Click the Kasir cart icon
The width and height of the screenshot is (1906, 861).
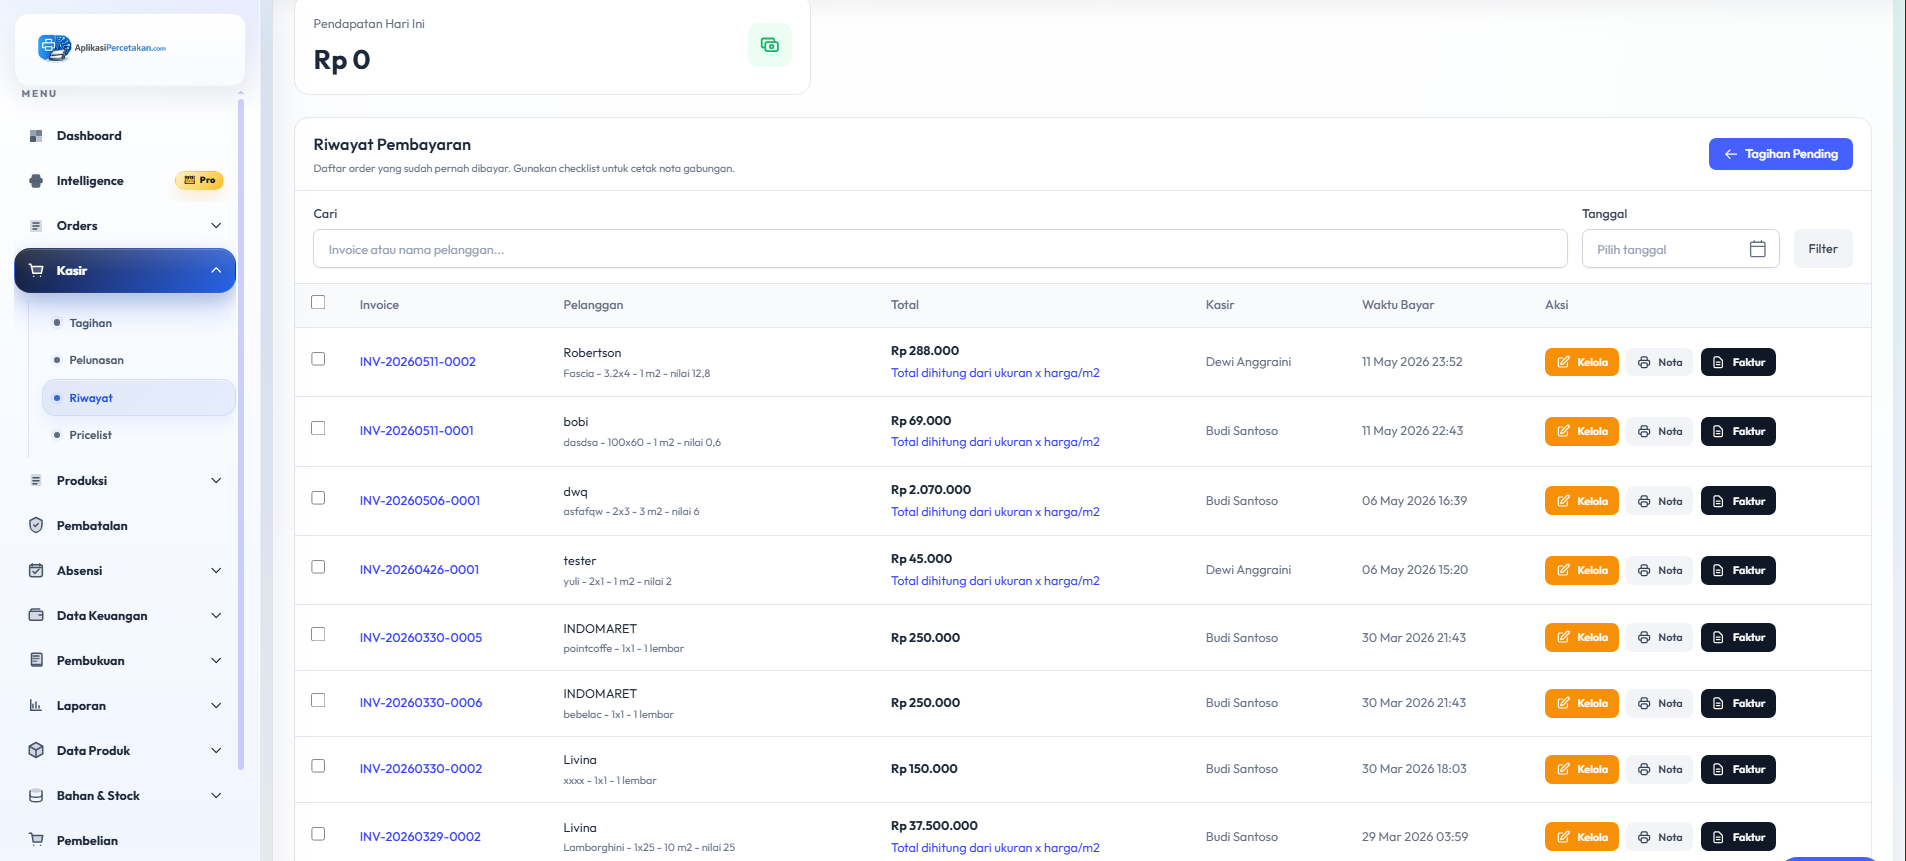(x=36, y=271)
